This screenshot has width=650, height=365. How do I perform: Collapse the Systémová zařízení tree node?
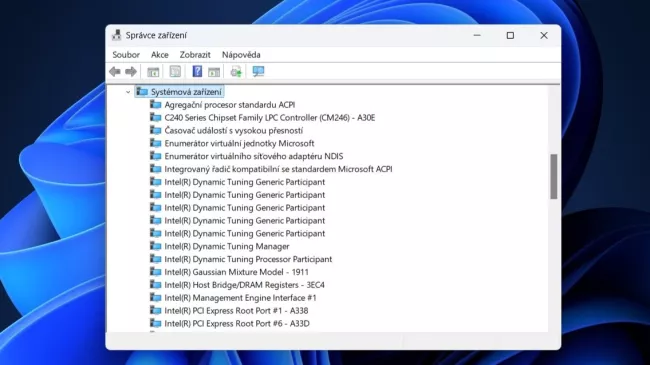(128, 92)
